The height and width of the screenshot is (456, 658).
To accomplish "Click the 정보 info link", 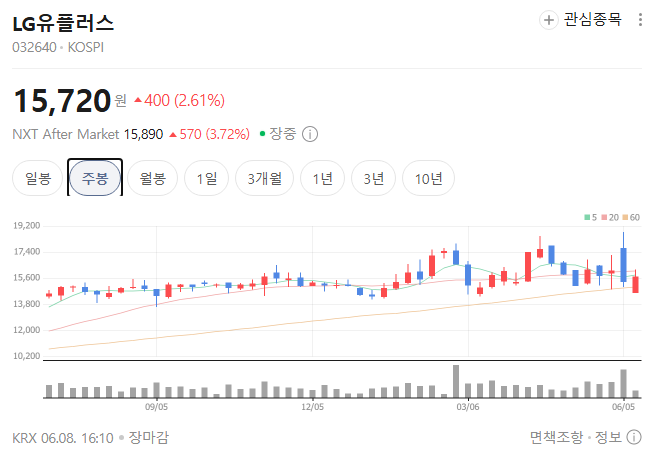I will click(608, 437).
